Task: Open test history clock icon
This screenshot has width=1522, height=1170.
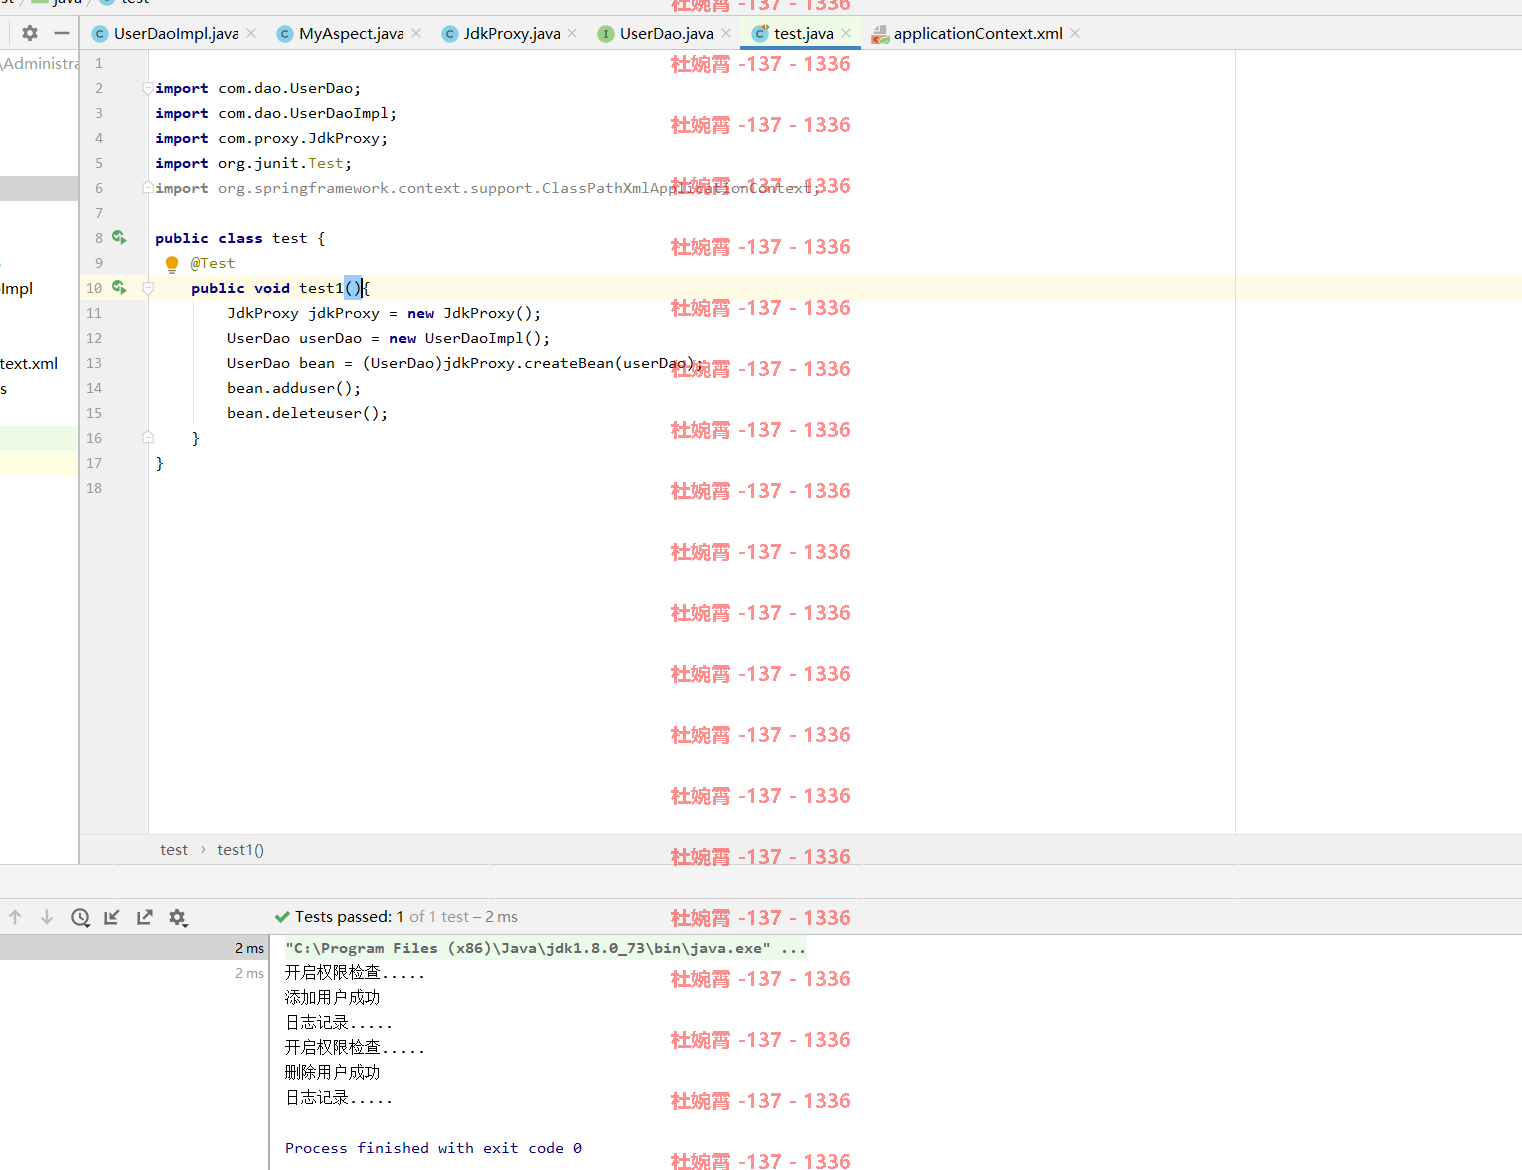Action: click(x=80, y=917)
